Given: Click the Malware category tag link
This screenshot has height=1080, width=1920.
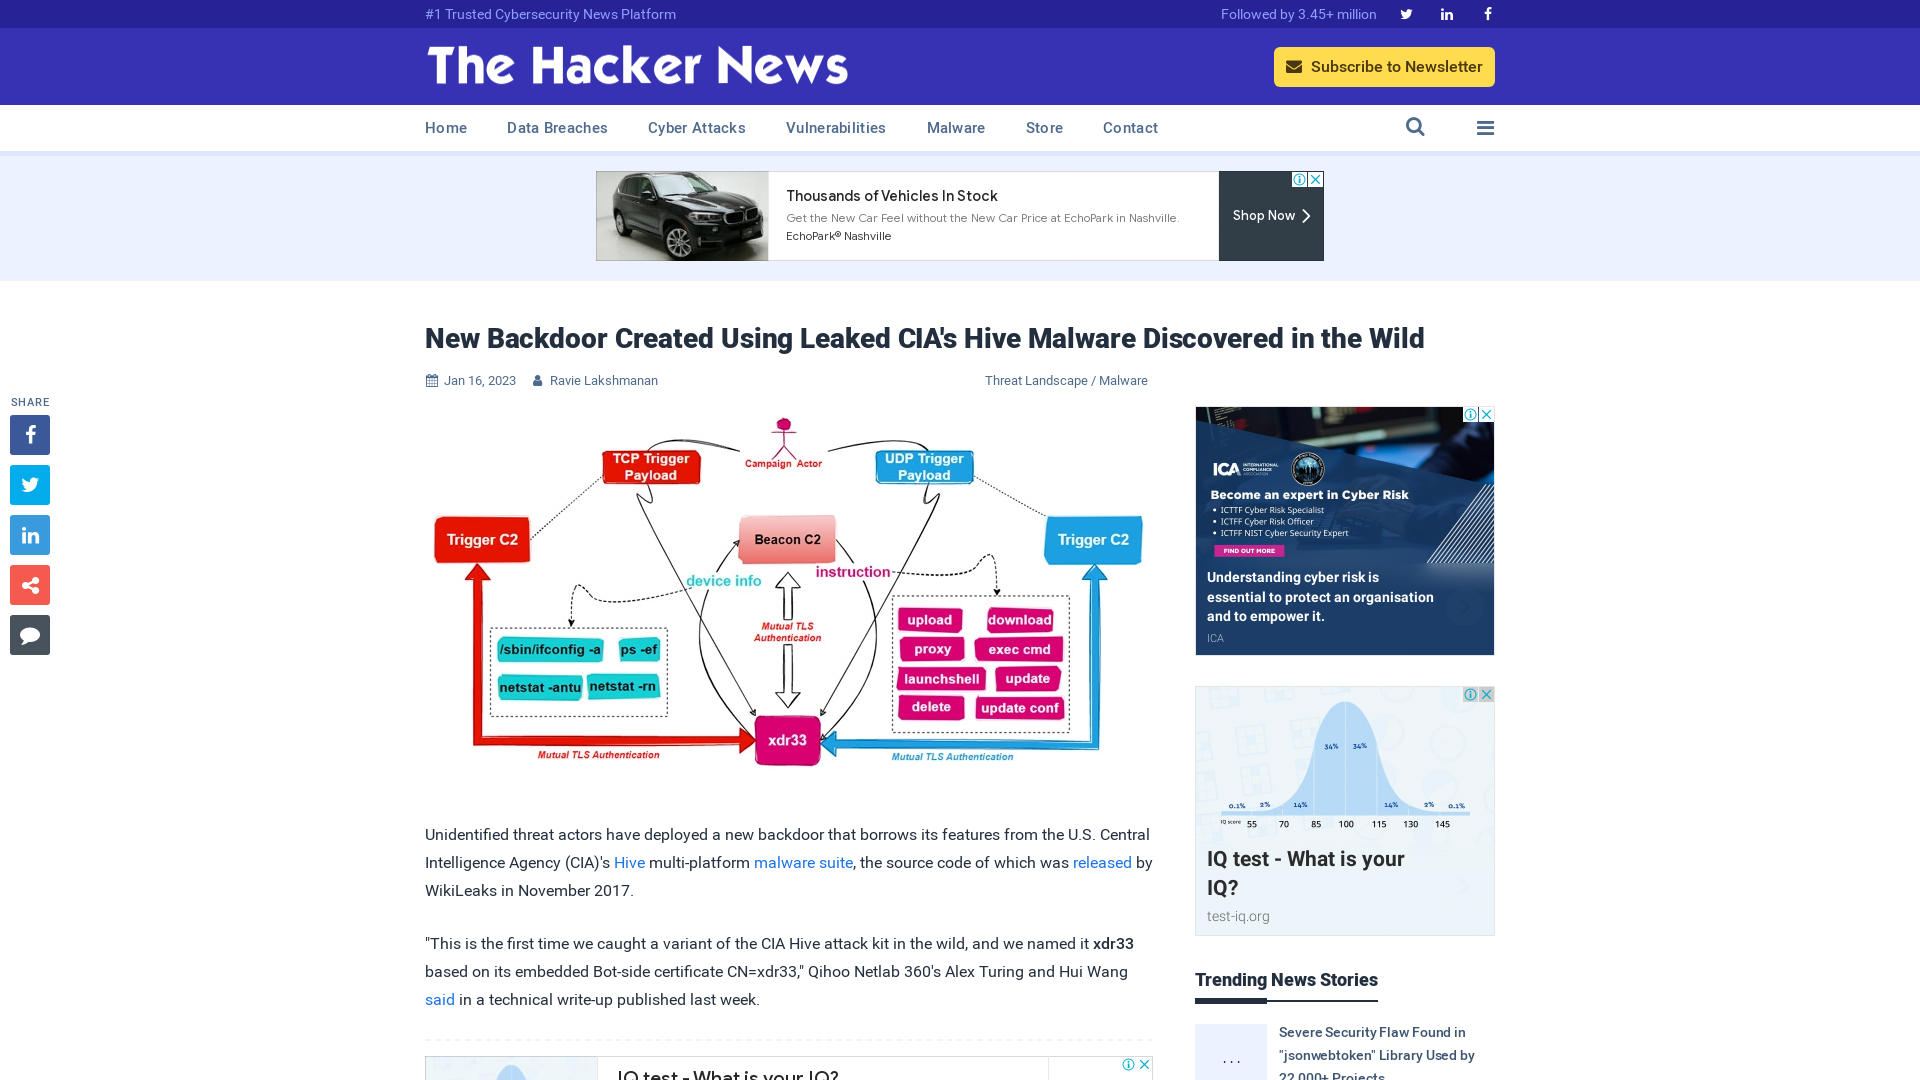Looking at the screenshot, I should [x=1124, y=380].
